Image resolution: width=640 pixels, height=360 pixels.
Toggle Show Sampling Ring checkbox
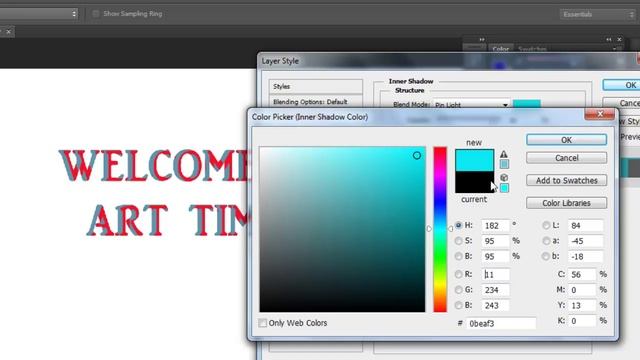(x=96, y=14)
